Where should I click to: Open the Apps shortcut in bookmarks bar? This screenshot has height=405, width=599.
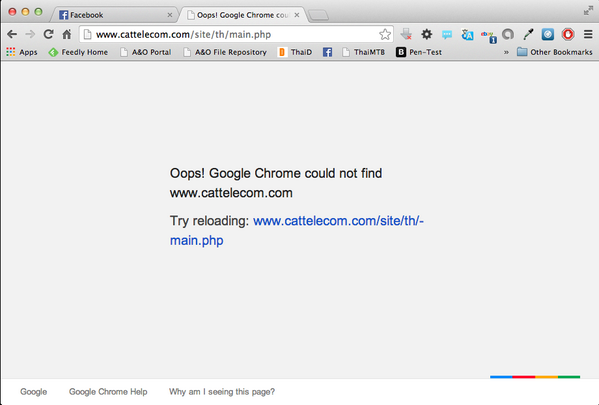(x=22, y=52)
